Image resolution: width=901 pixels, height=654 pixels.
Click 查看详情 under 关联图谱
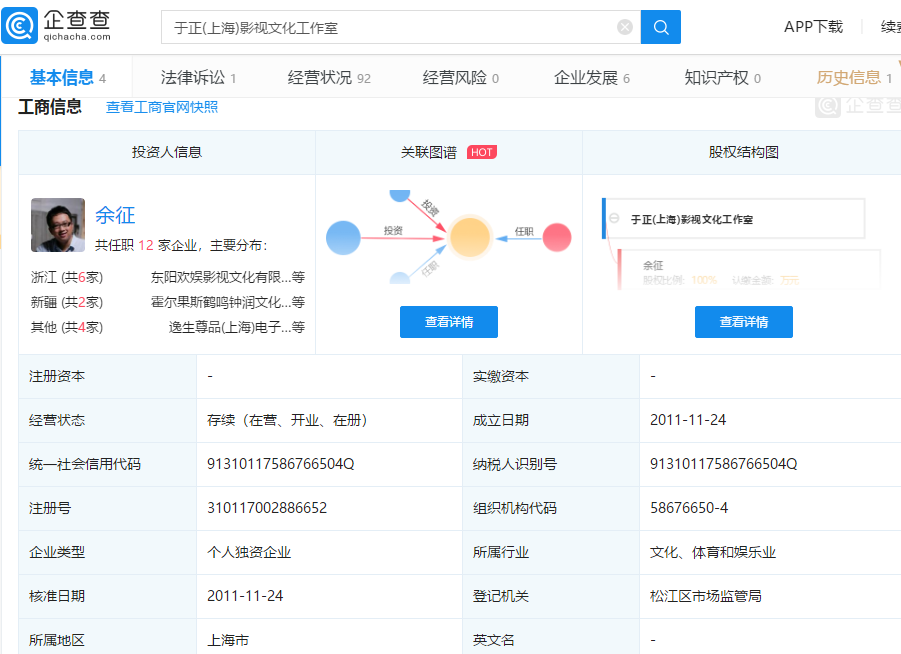tap(449, 322)
